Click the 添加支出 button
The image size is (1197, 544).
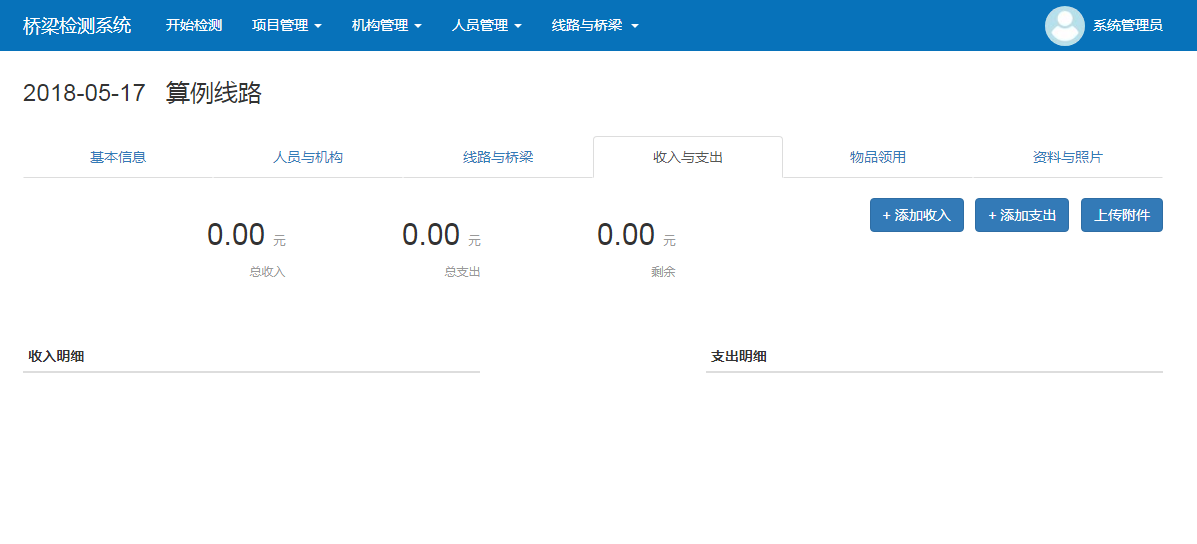tap(1022, 215)
